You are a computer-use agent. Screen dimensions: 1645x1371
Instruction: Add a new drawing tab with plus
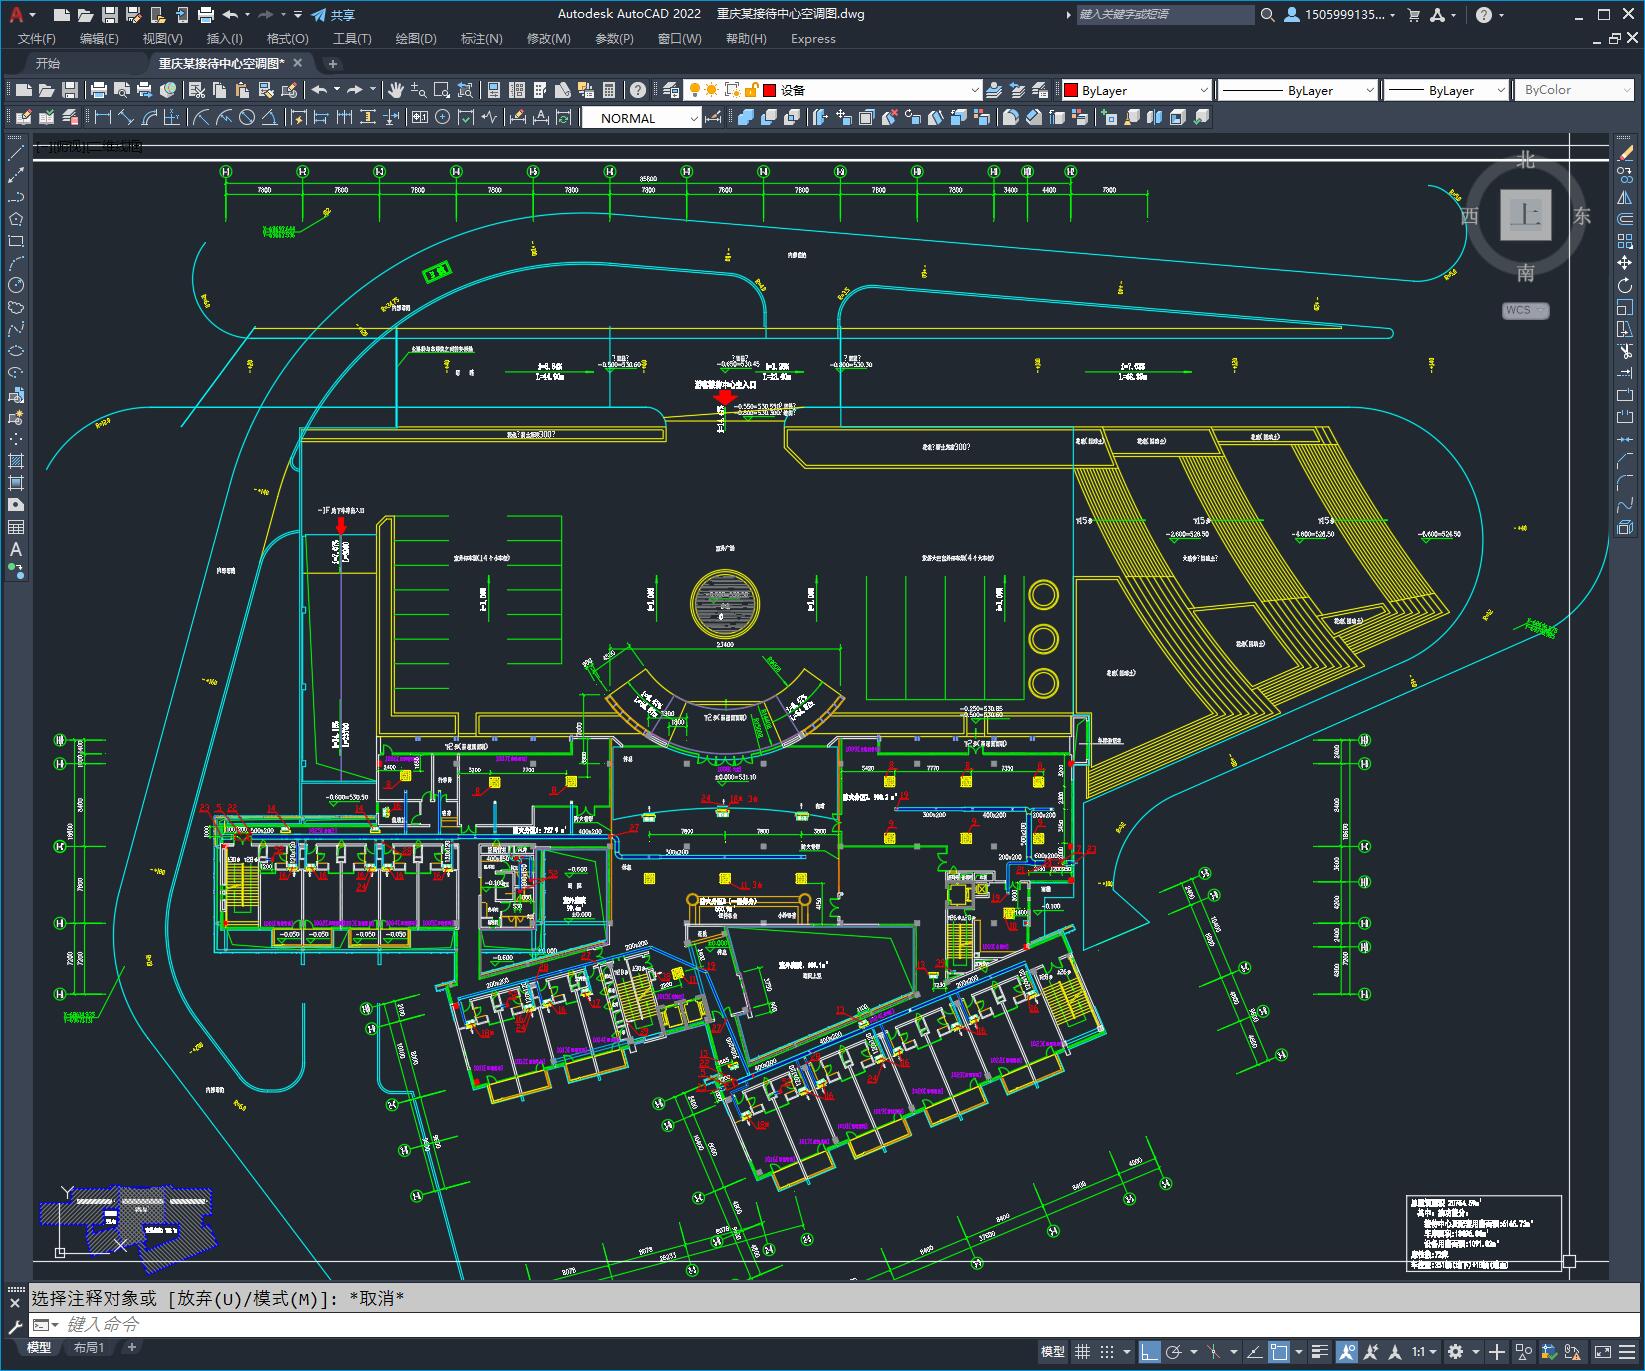(x=333, y=63)
